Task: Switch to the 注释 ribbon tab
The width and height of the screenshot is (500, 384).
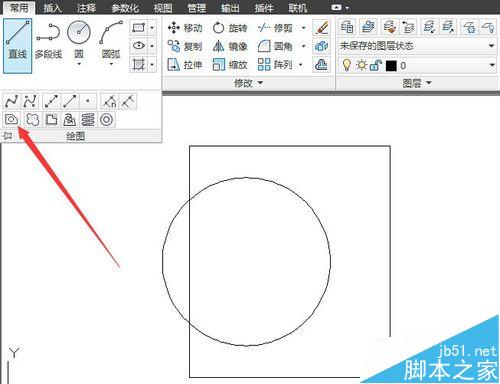Action: [x=86, y=8]
